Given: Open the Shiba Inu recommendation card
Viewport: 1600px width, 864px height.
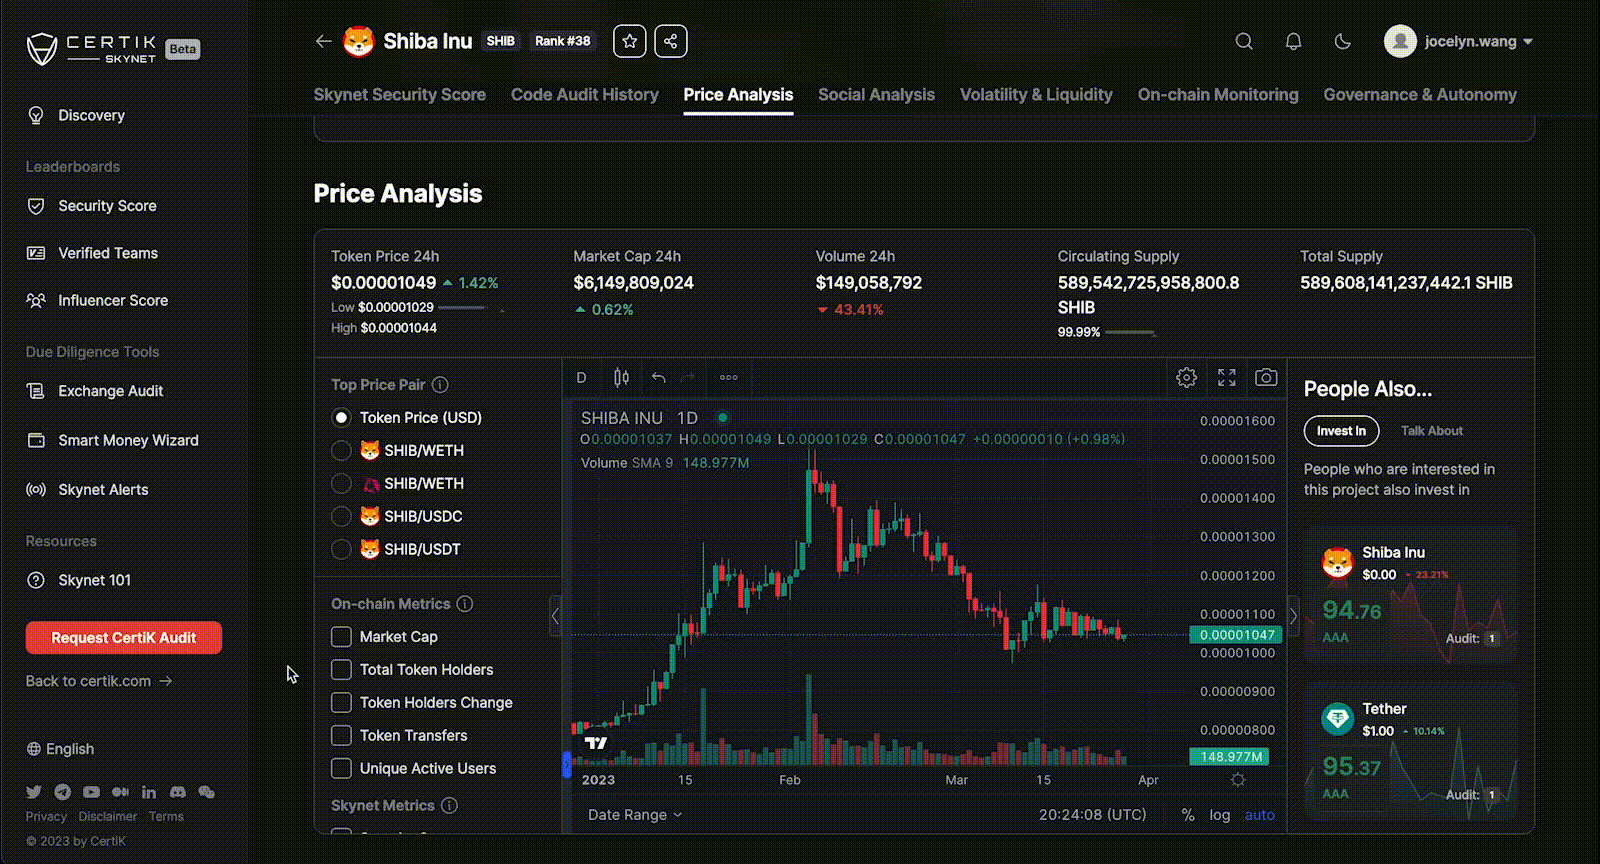Looking at the screenshot, I should (x=1410, y=596).
